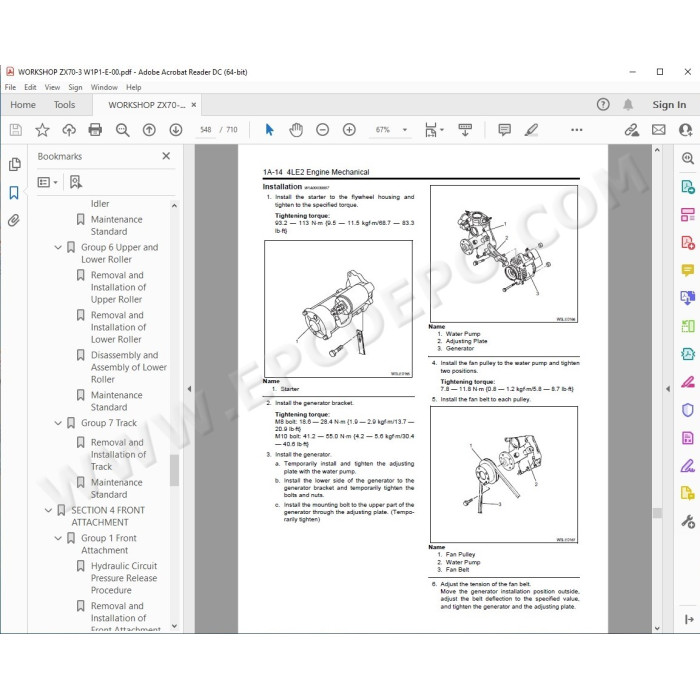Switch to the Tools tab

64,105
